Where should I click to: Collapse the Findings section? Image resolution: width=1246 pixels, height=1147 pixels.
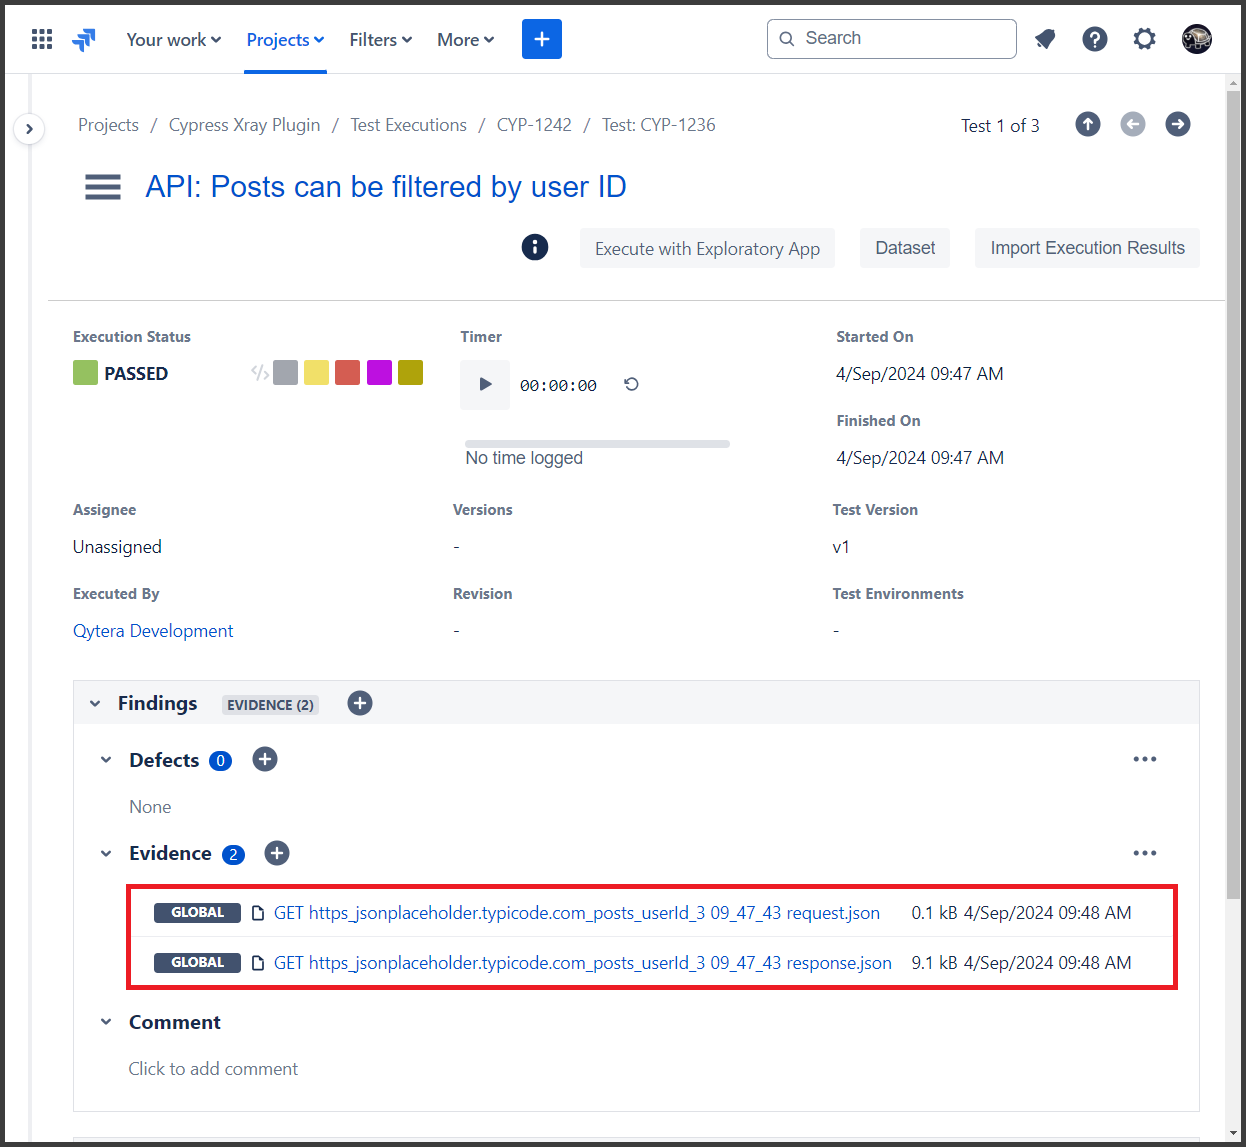[95, 704]
